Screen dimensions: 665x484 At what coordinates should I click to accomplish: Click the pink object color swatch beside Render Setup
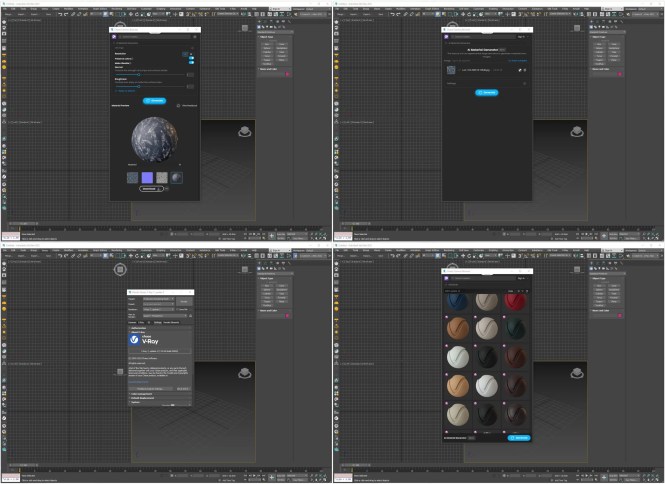(288, 316)
